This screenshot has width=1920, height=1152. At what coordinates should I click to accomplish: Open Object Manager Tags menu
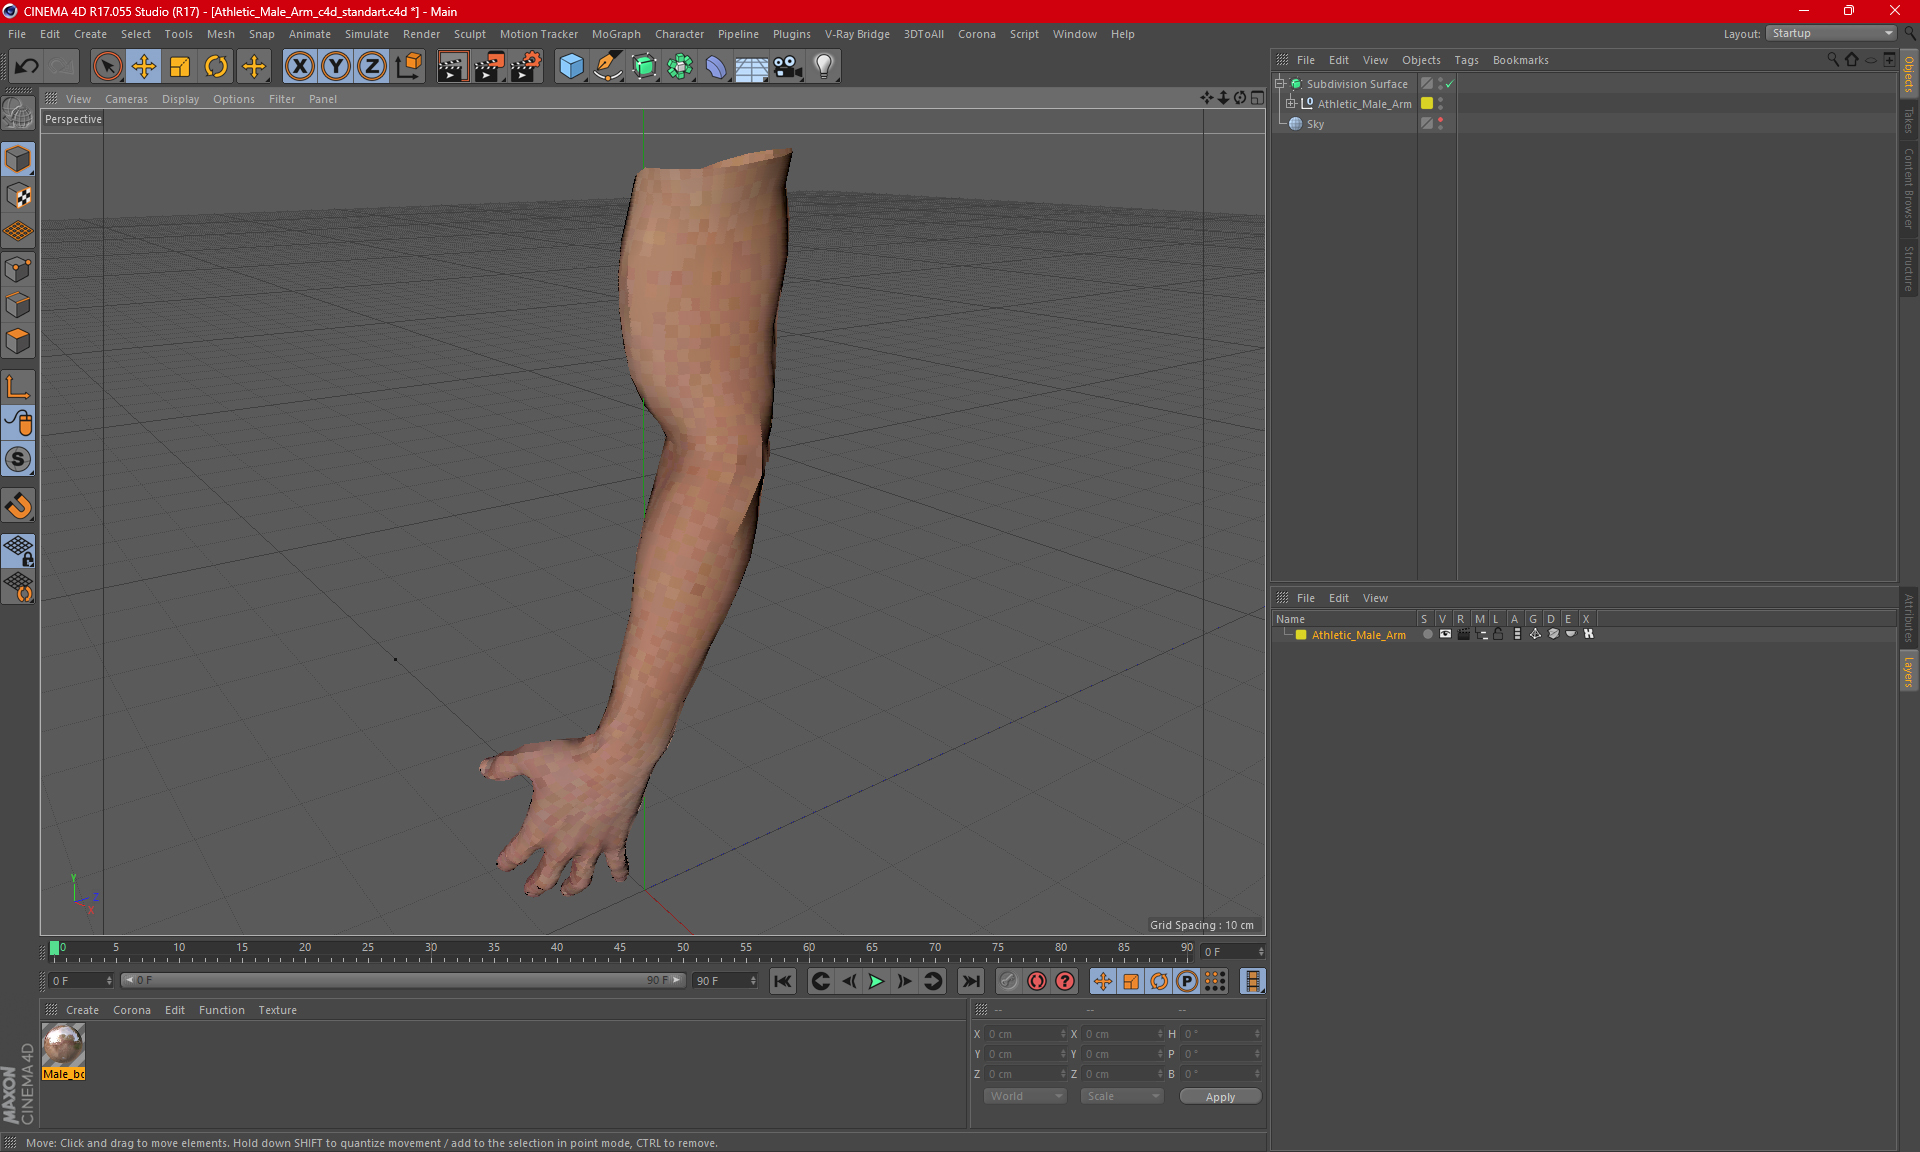tap(1466, 60)
